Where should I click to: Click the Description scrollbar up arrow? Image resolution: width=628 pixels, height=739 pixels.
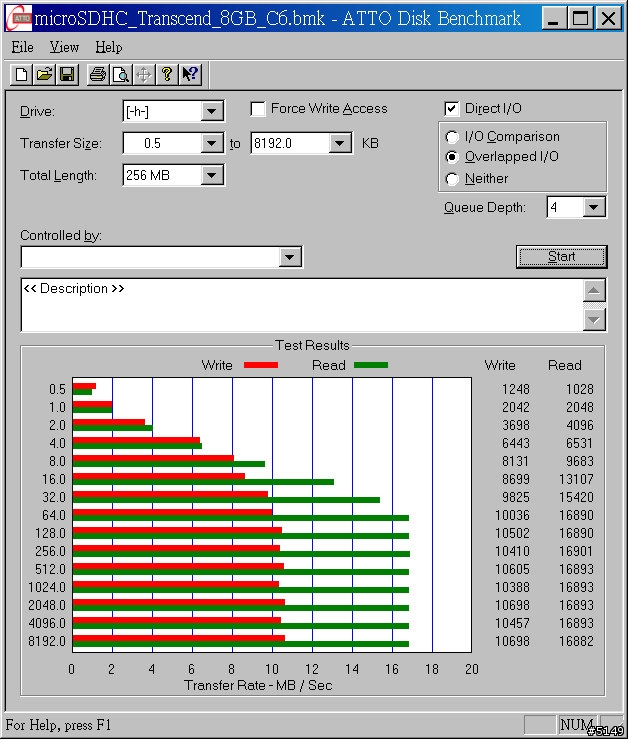click(594, 291)
